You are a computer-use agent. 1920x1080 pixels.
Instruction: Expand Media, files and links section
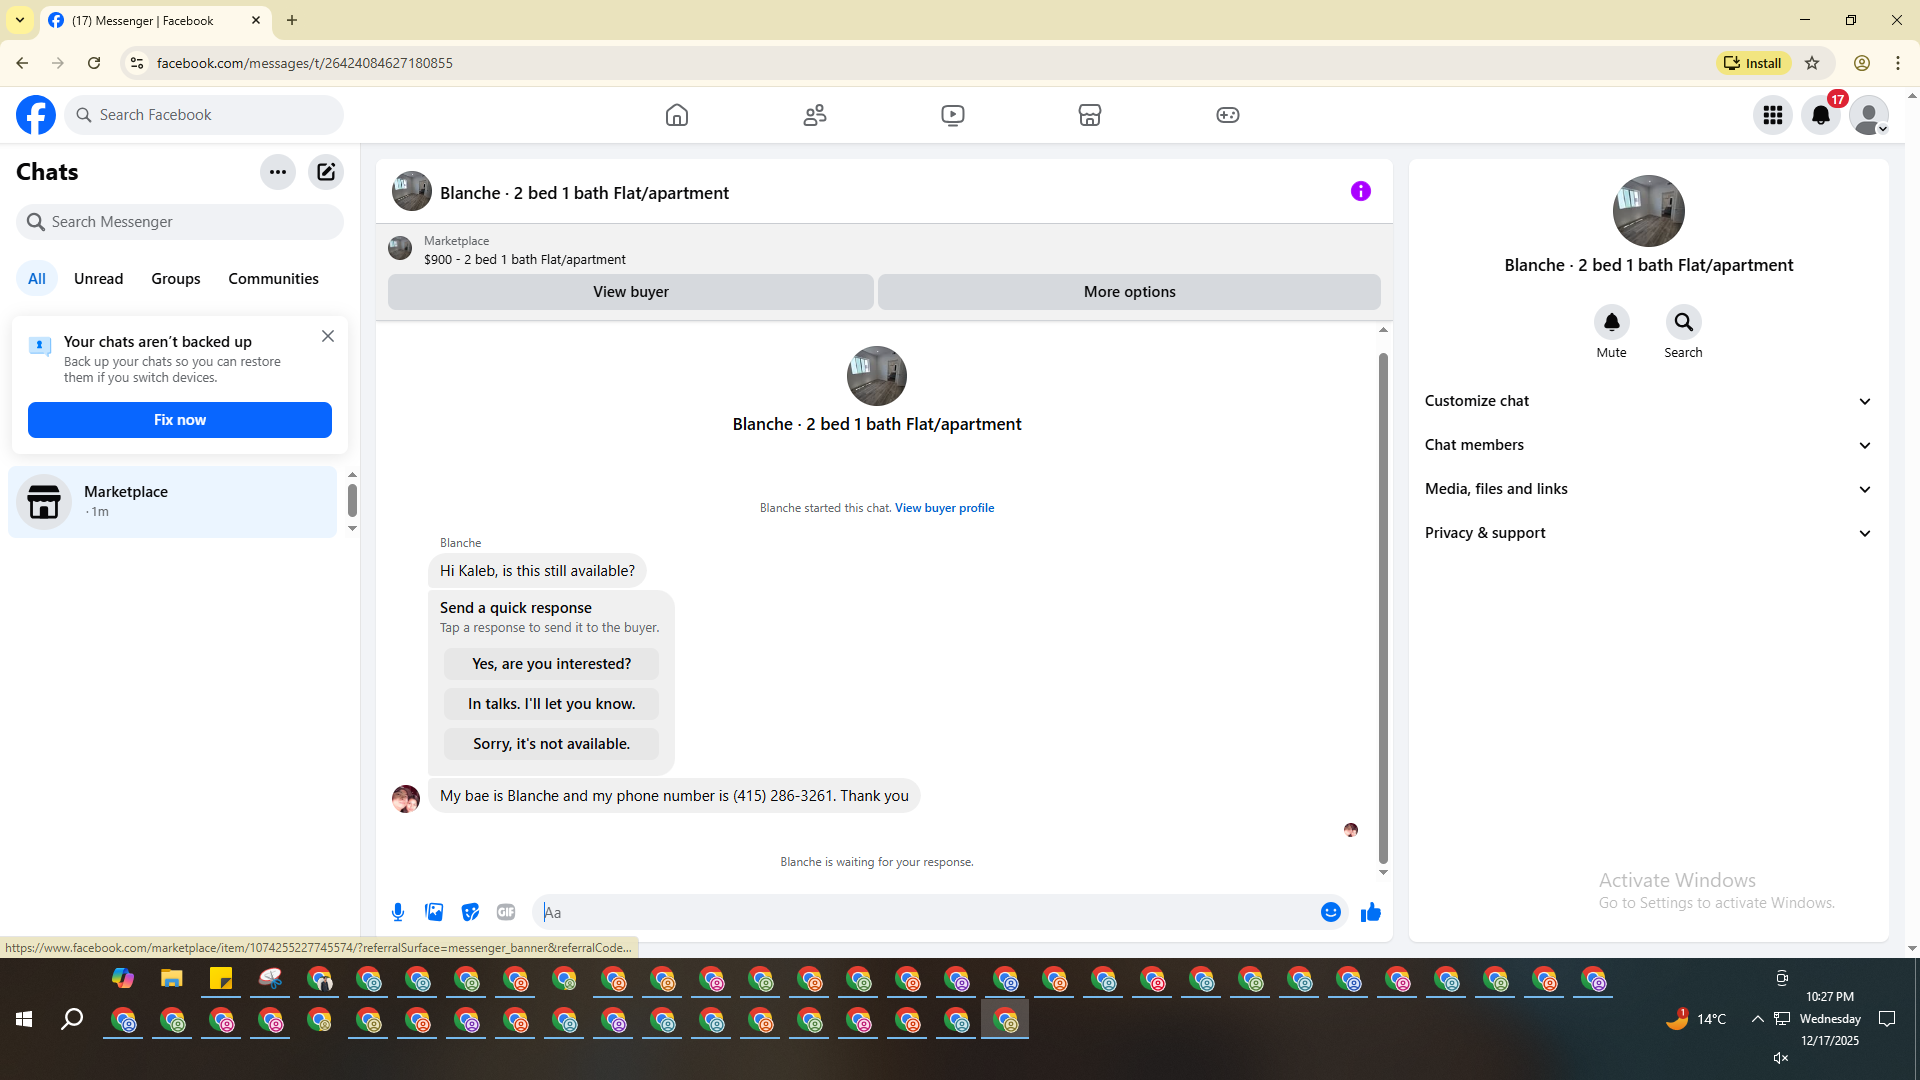tap(1648, 489)
